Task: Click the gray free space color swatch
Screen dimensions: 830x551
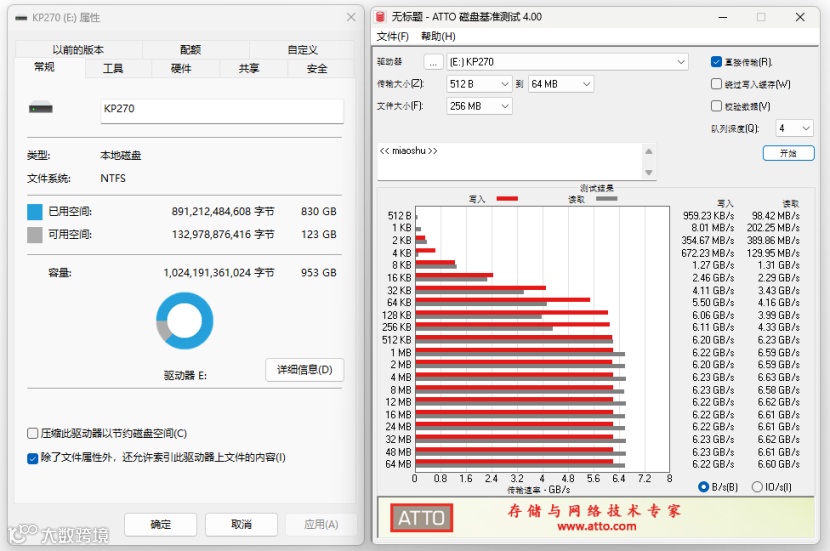Action: click(34, 234)
